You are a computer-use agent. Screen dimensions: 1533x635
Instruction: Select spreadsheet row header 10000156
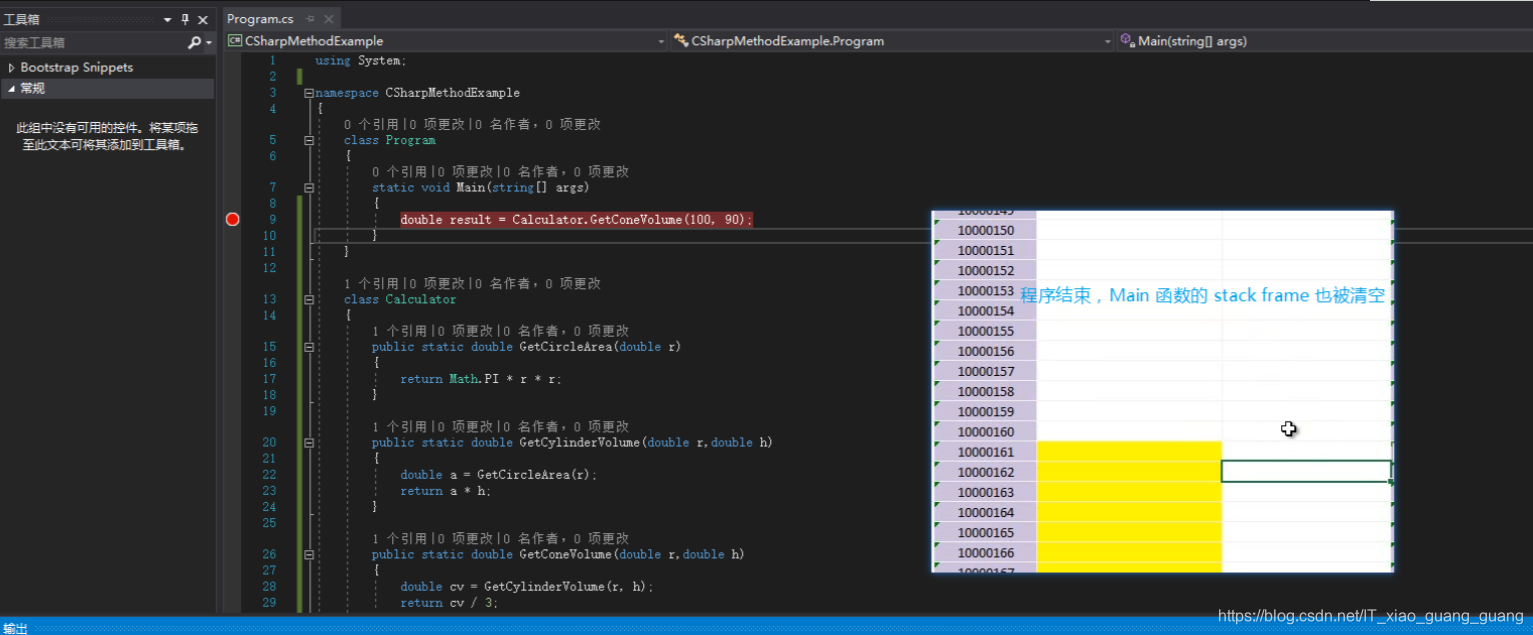[x=985, y=351]
